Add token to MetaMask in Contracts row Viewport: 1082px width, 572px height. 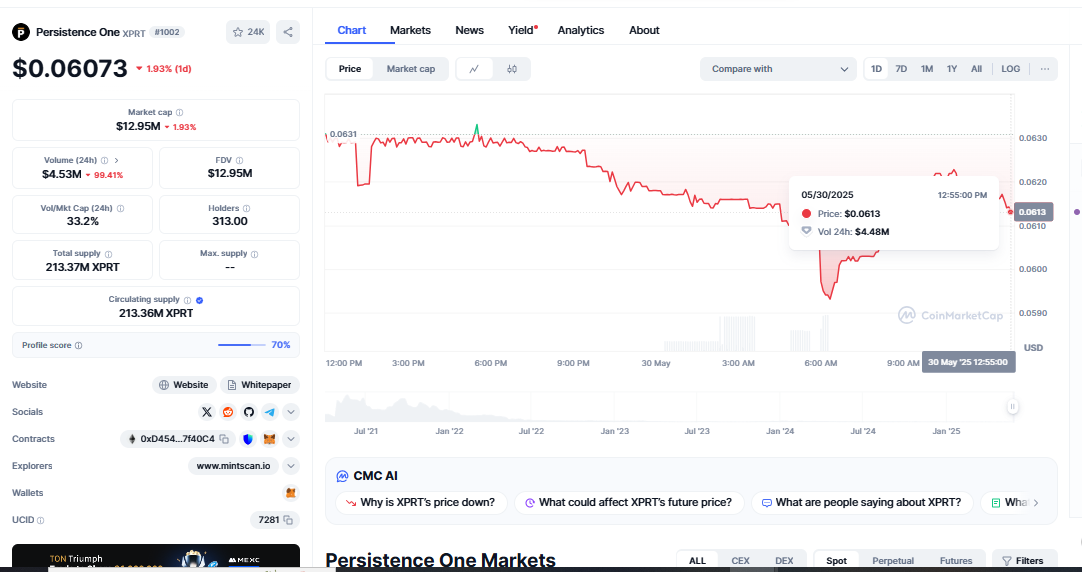coord(270,439)
